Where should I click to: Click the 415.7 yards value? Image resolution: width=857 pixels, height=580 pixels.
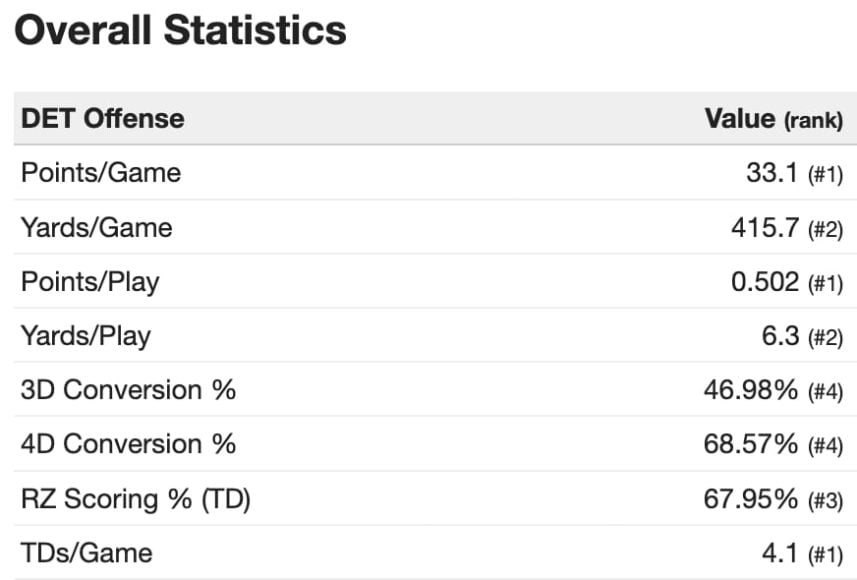tap(765, 228)
